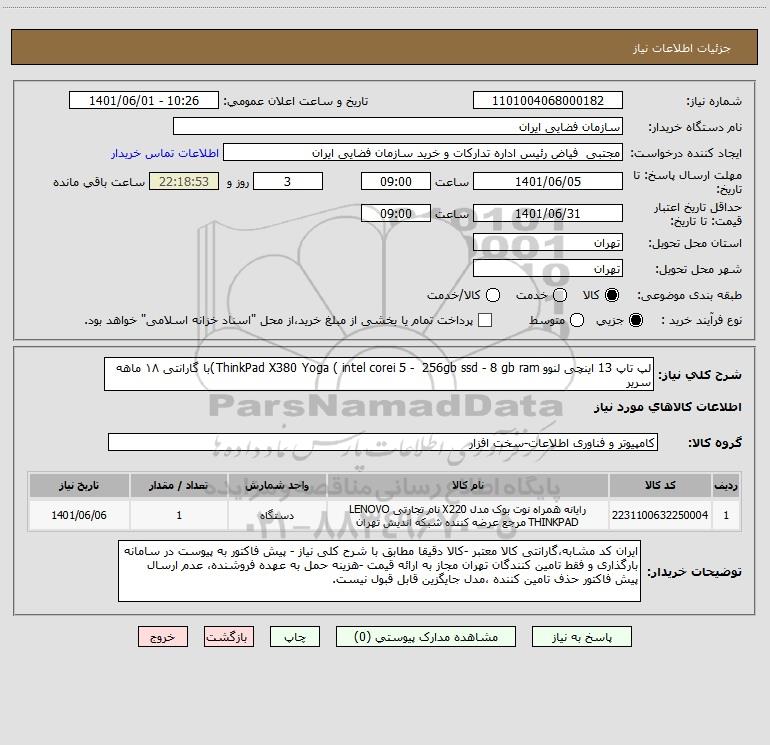Choose the جزیی purchase process option
The height and width of the screenshot is (745, 770).
pos(635,320)
